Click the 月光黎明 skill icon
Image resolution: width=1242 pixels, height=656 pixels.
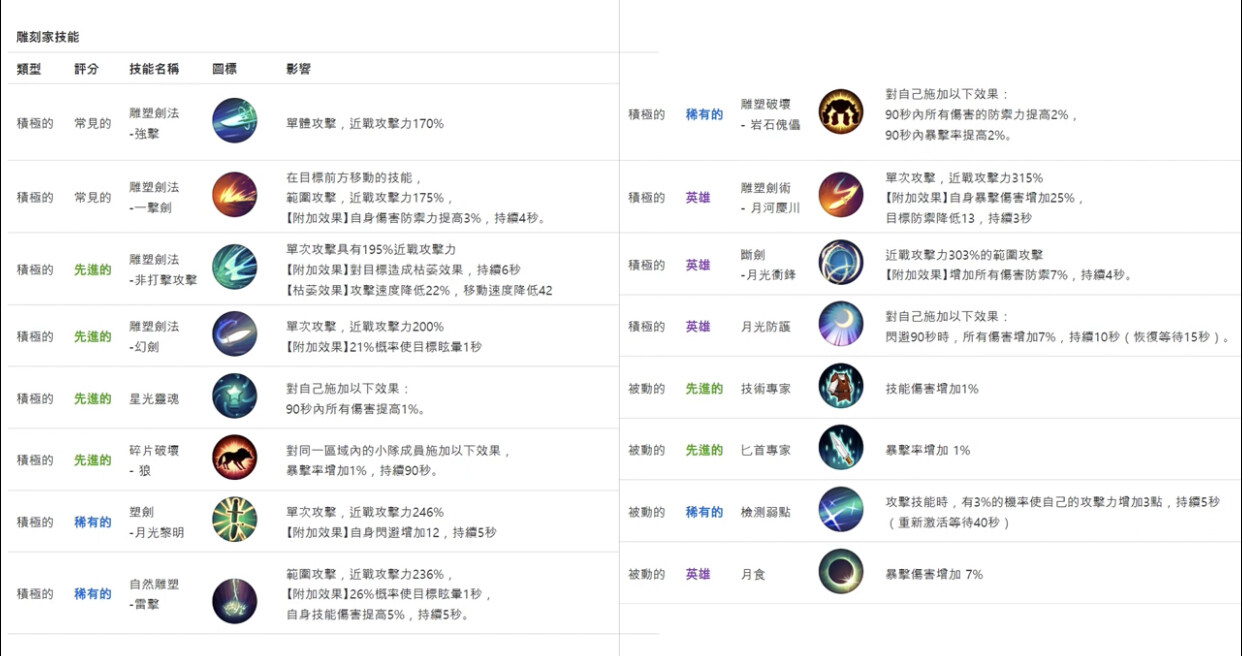(x=234, y=520)
